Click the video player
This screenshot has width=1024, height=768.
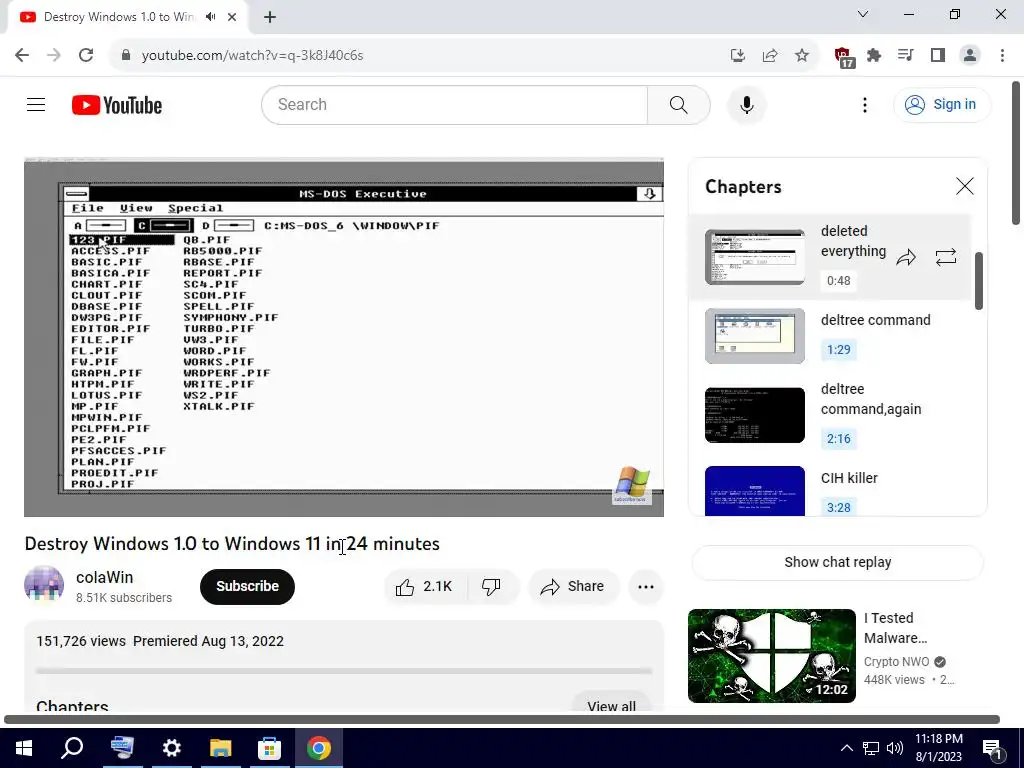click(344, 337)
